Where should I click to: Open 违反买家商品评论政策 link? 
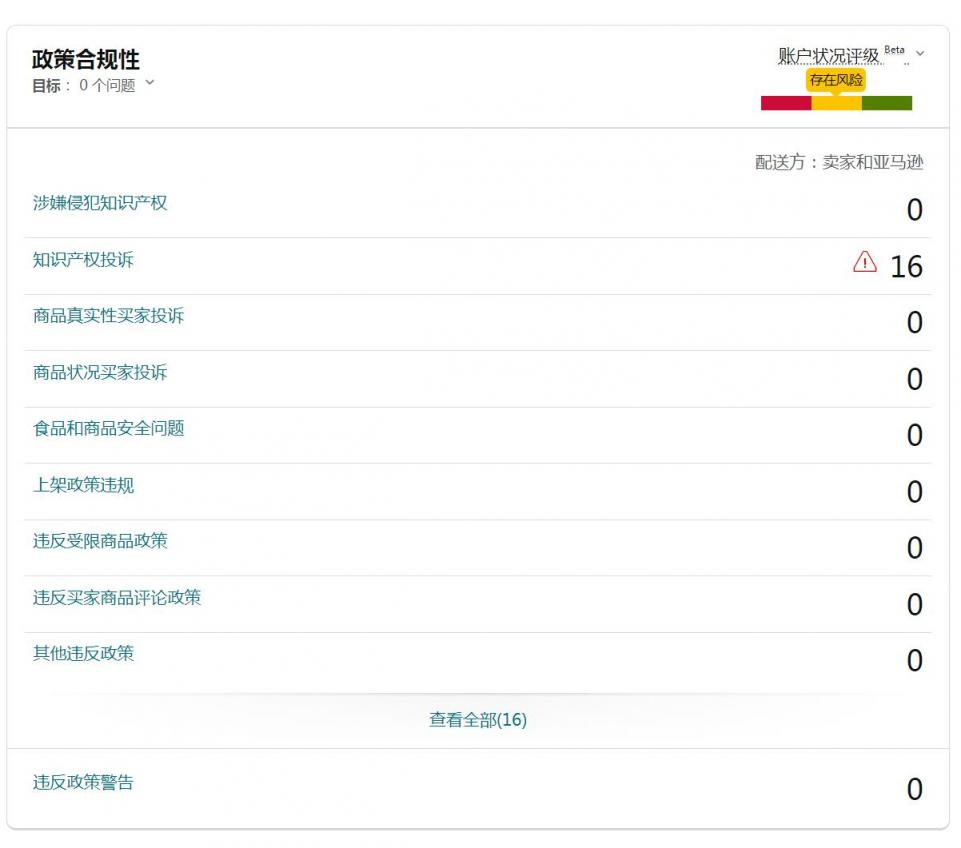116,597
